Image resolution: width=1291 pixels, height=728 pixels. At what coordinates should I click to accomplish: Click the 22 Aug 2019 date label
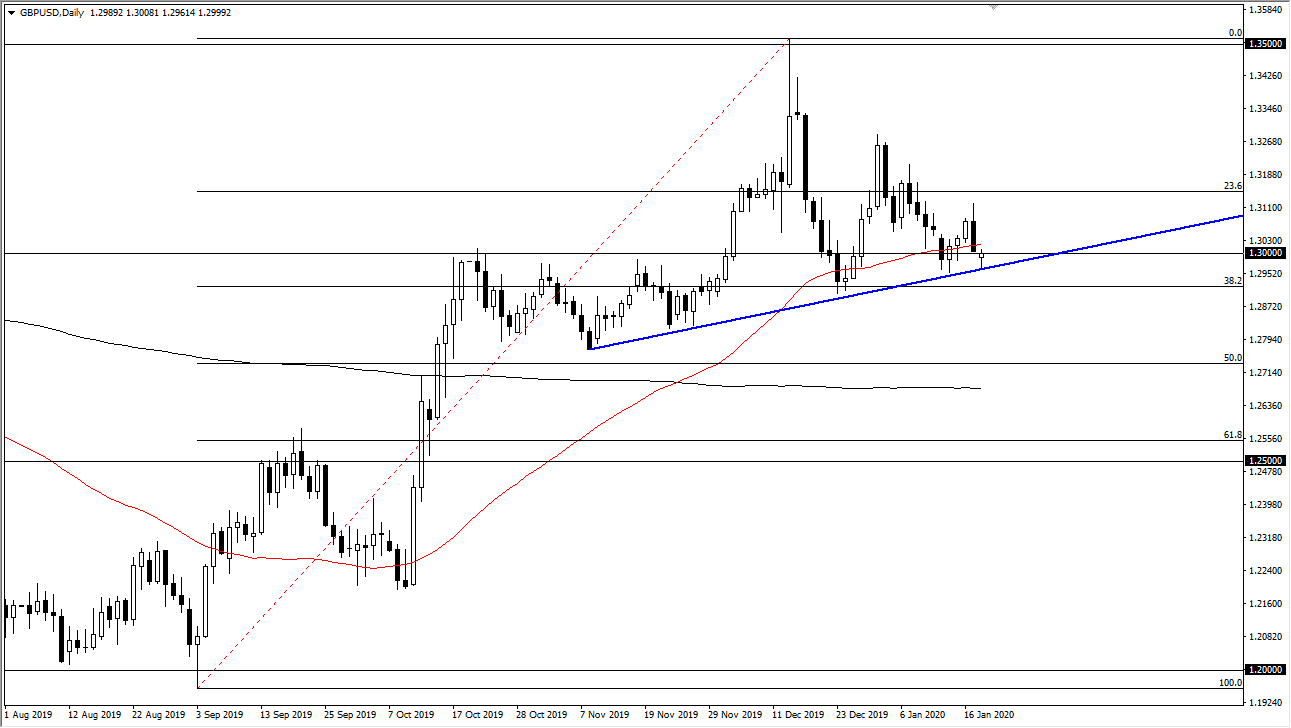click(x=158, y=715)
